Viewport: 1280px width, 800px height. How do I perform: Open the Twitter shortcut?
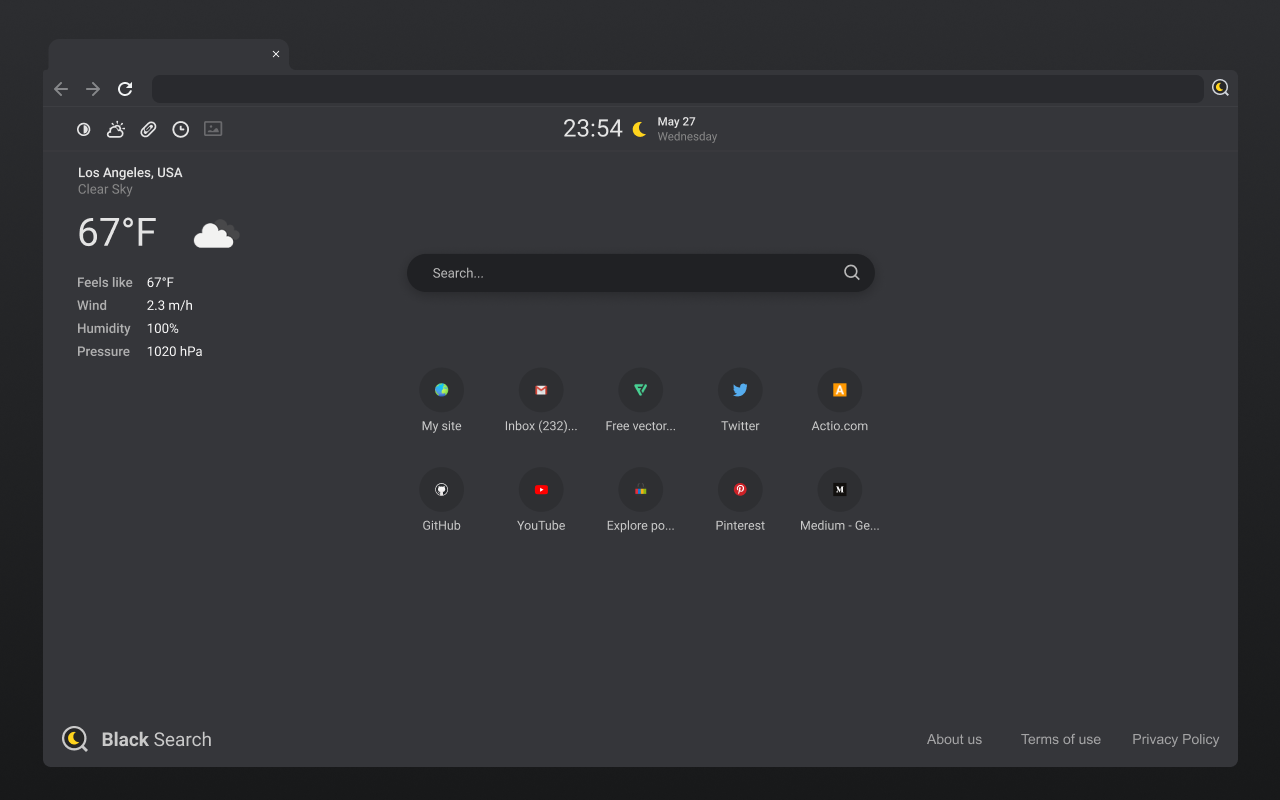tap(740, 390)
